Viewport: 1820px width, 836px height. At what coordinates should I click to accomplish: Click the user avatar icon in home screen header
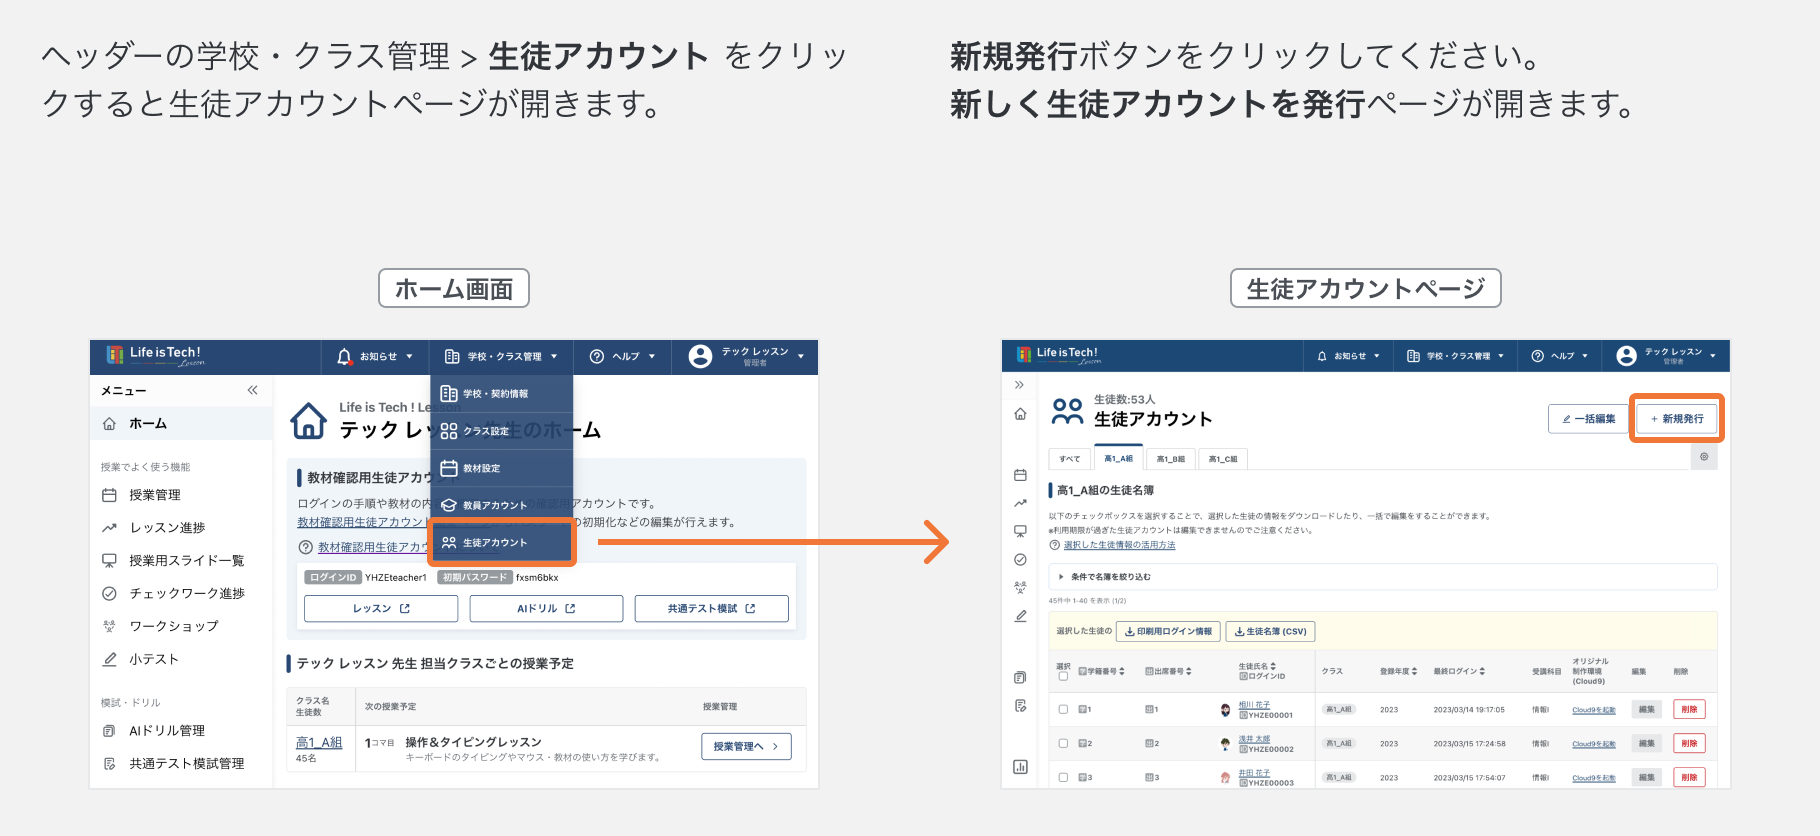click(x=701, y=356)
